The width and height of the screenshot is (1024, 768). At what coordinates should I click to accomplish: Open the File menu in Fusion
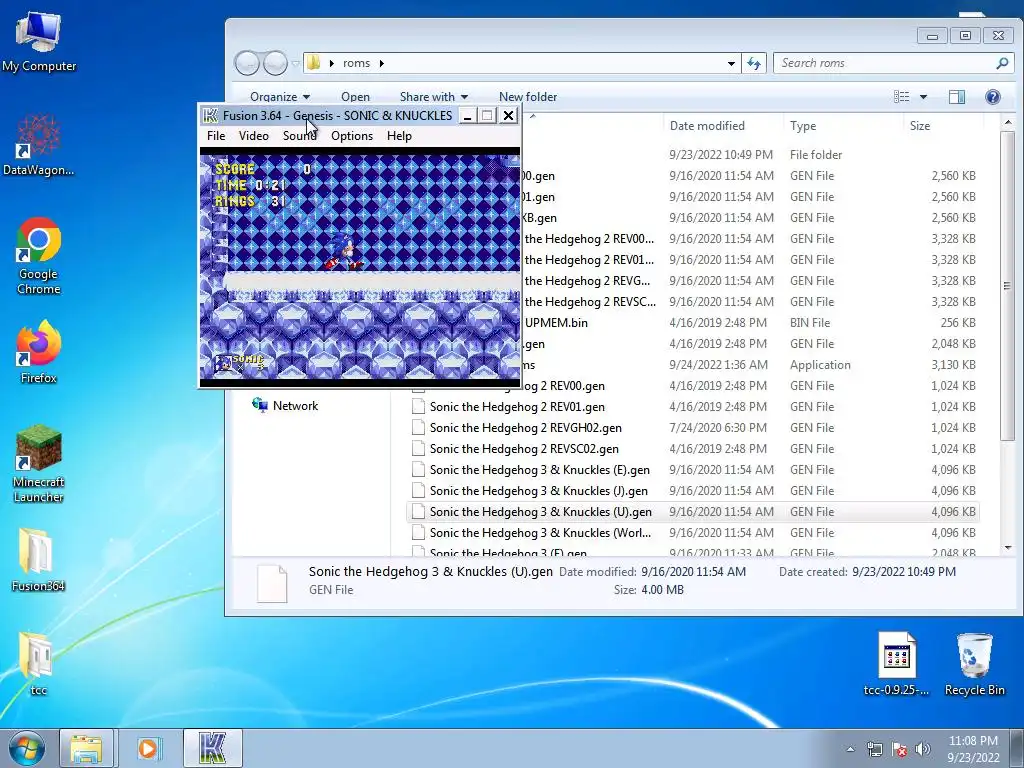pos(216,136)
